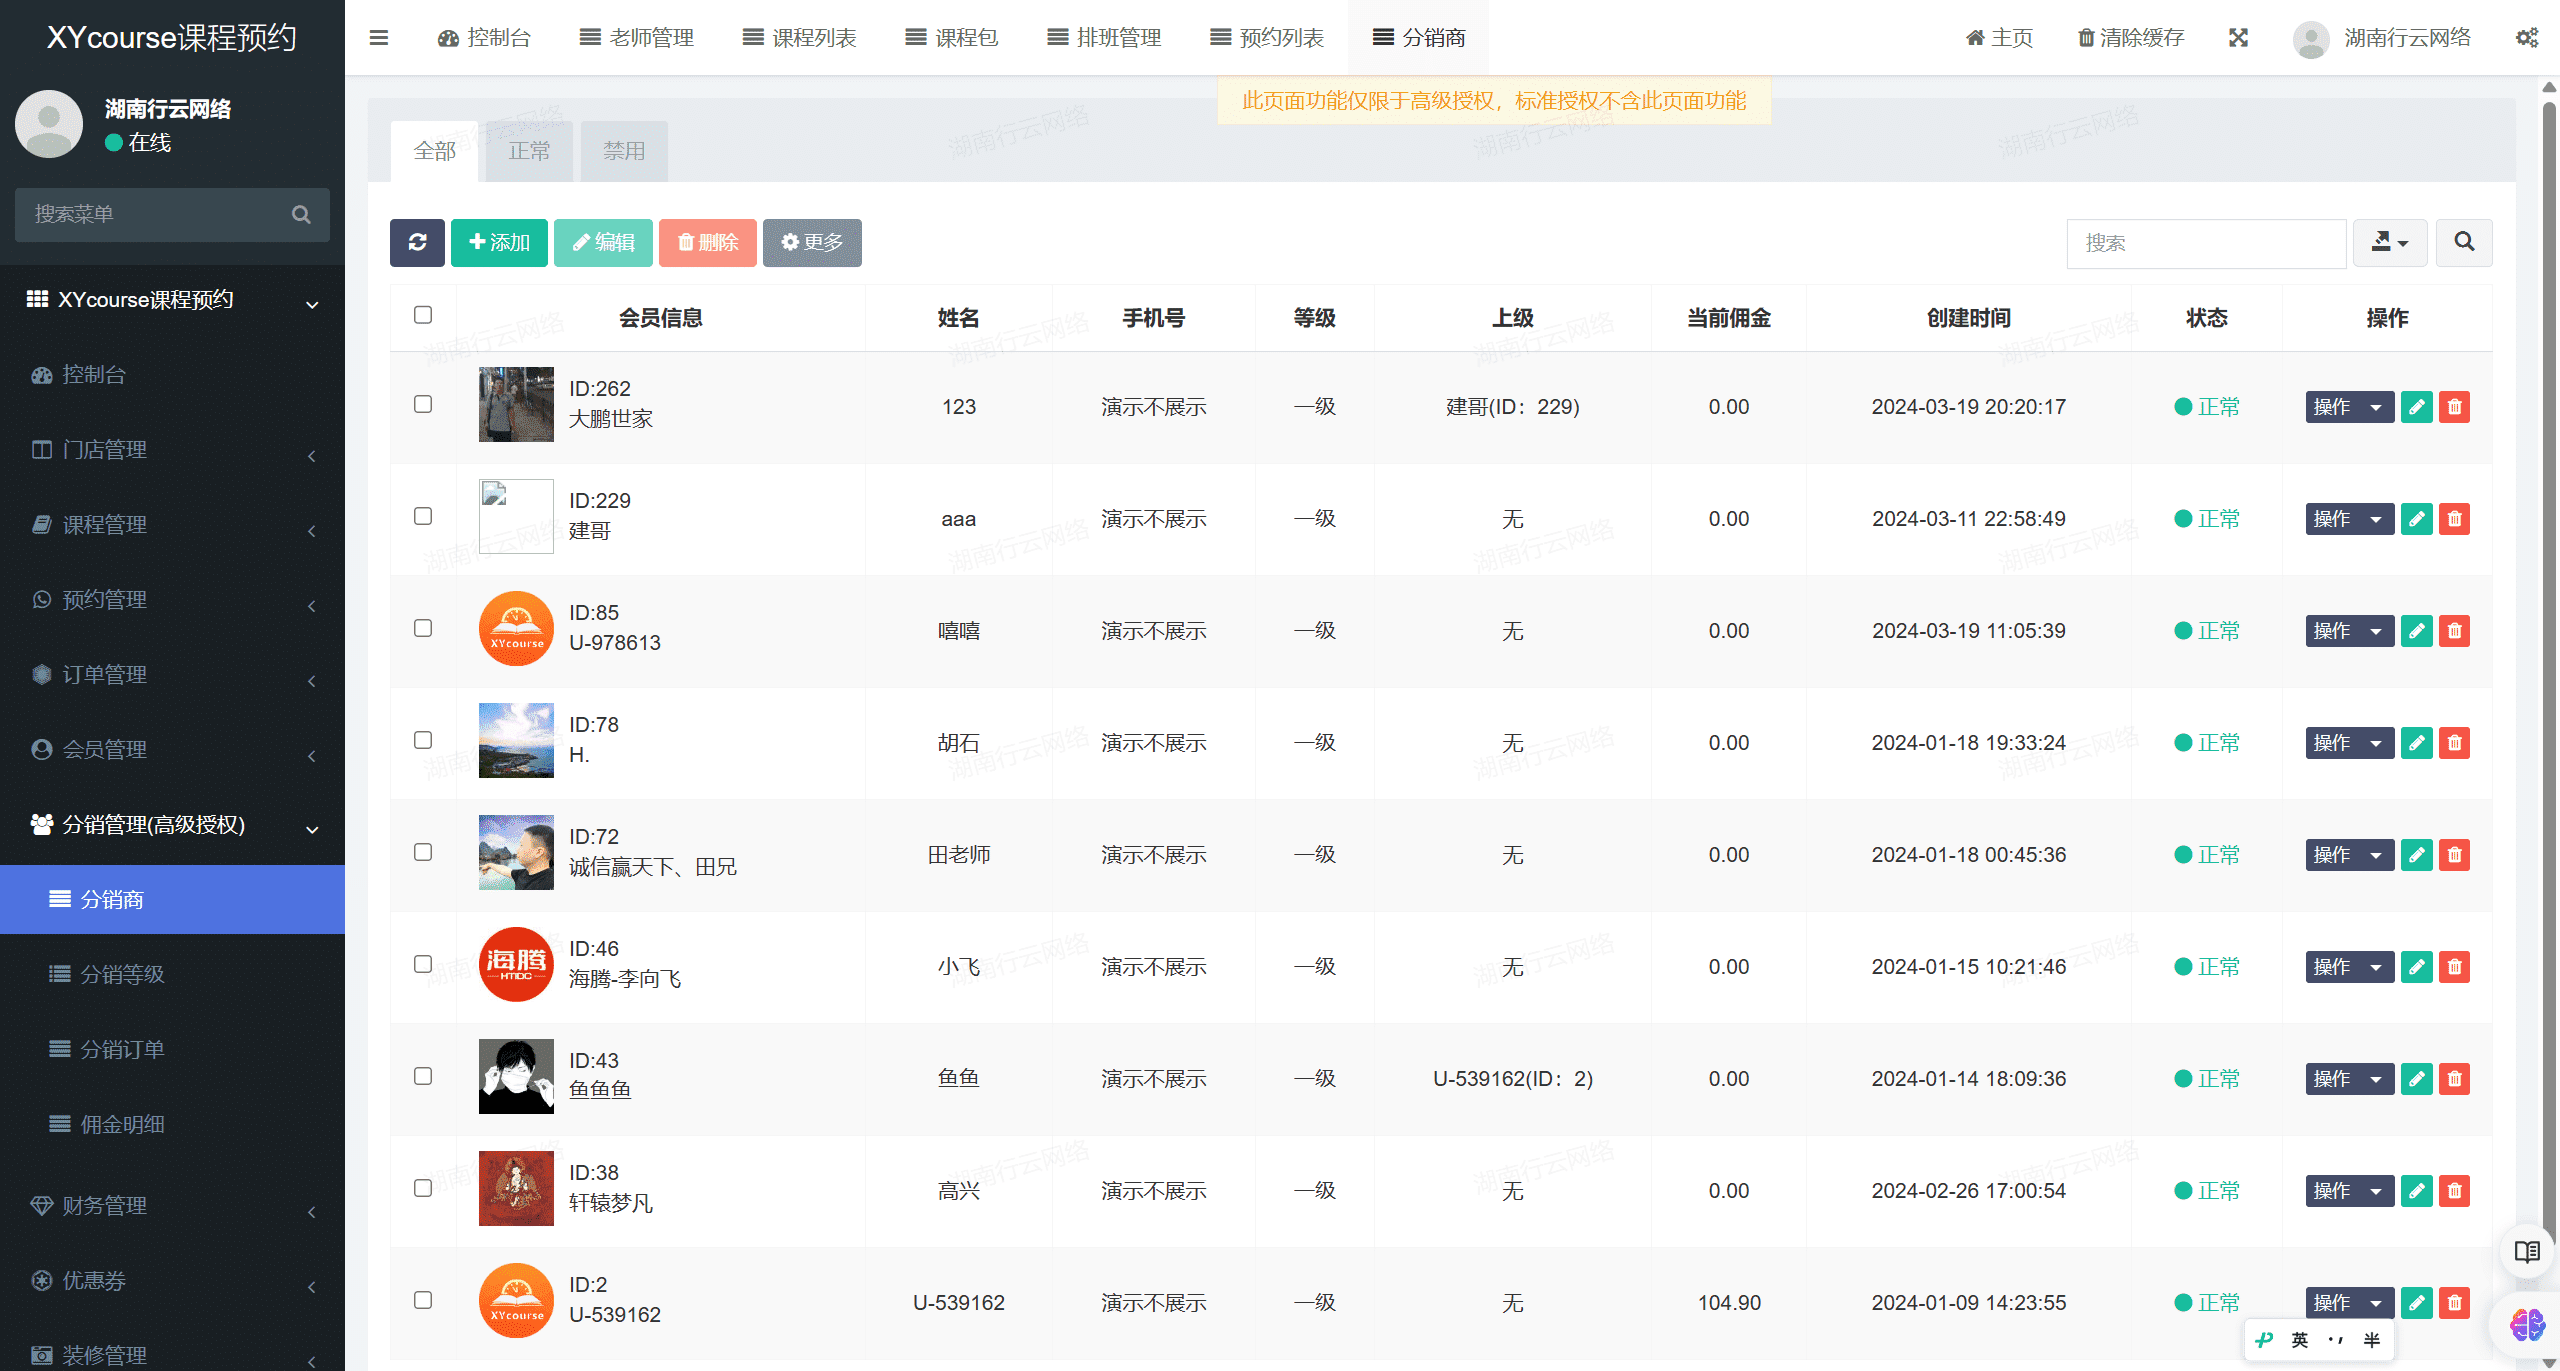
Task: Expand 订单管理 sidebar menu
Action: (172, 675)
